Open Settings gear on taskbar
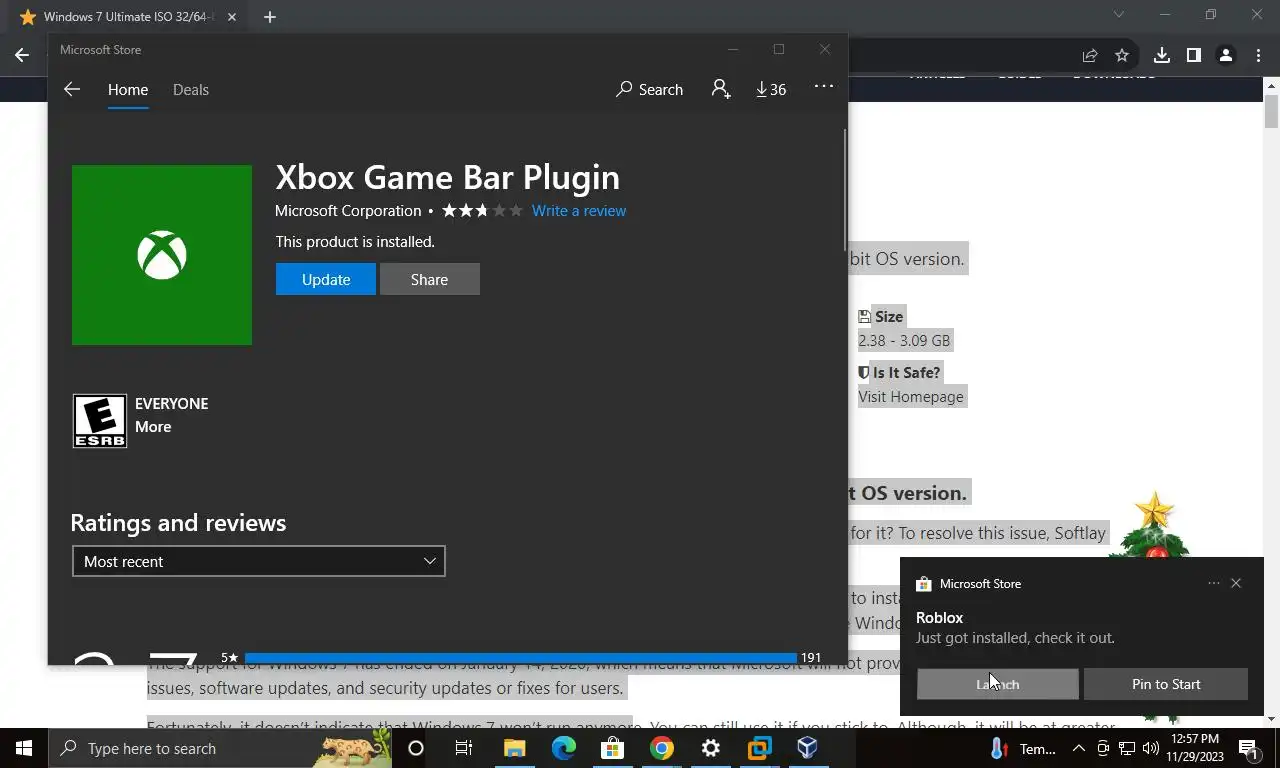 pyautogui.click(x=711, y=748)
